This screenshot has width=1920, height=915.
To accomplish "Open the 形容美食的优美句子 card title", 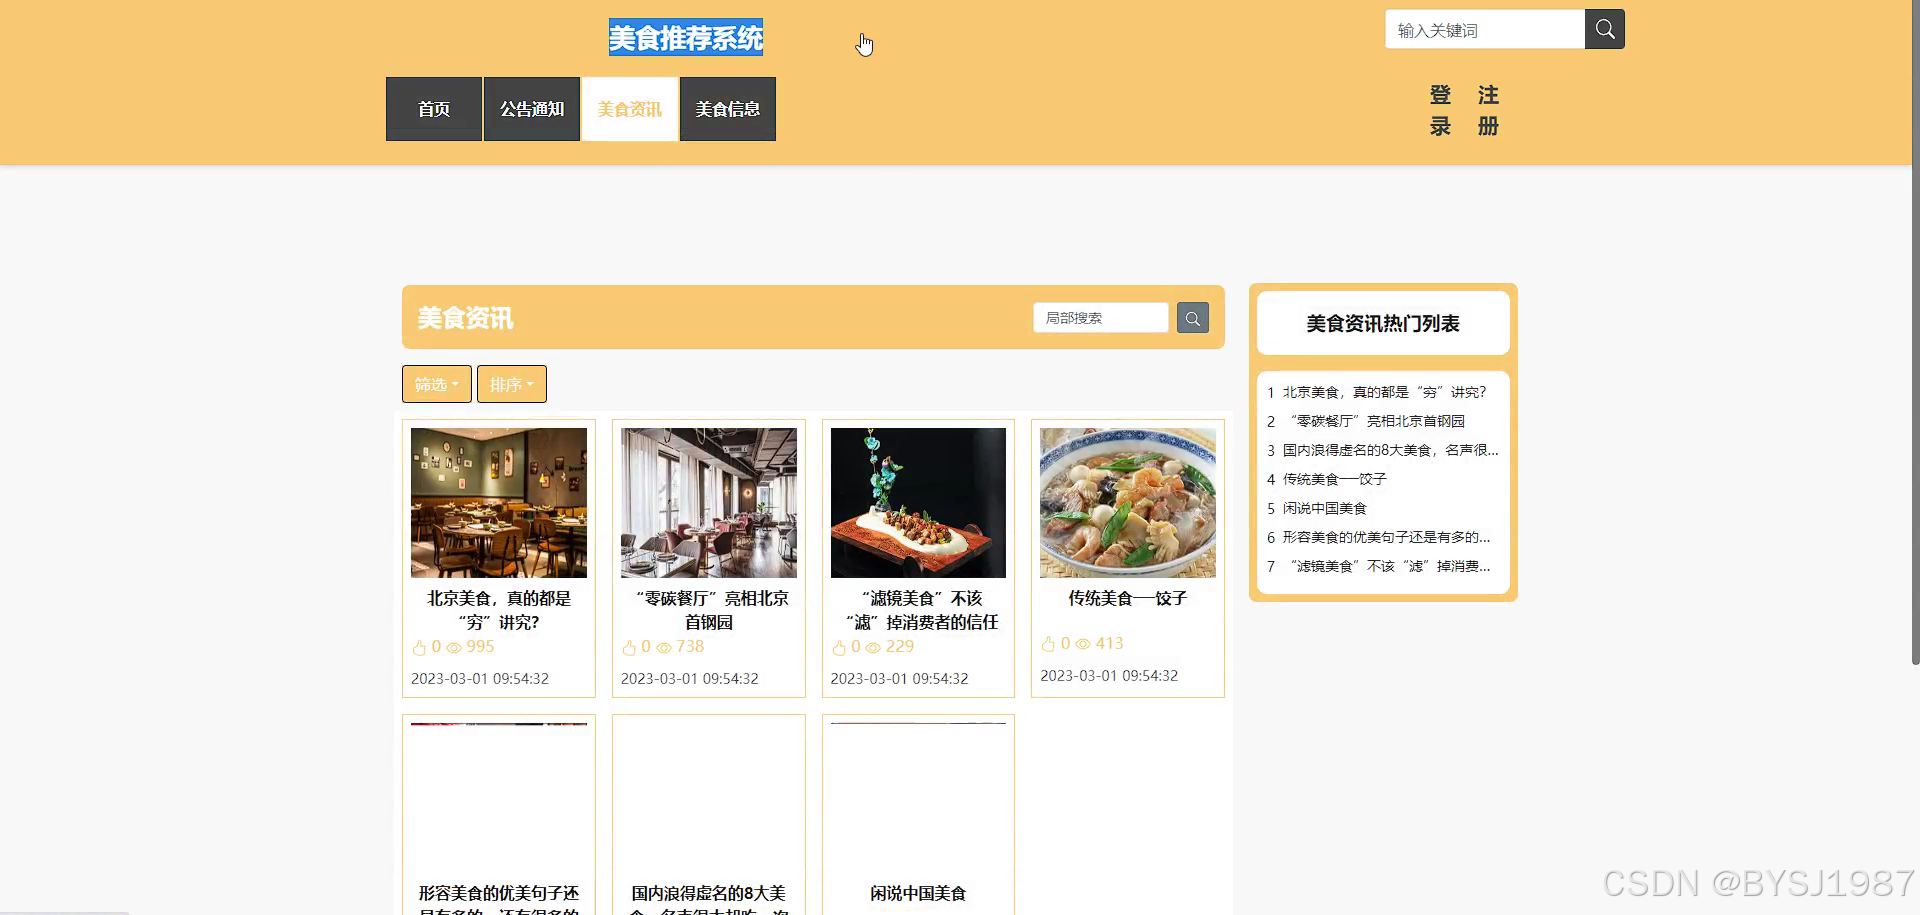I will (x=499, y=899).
